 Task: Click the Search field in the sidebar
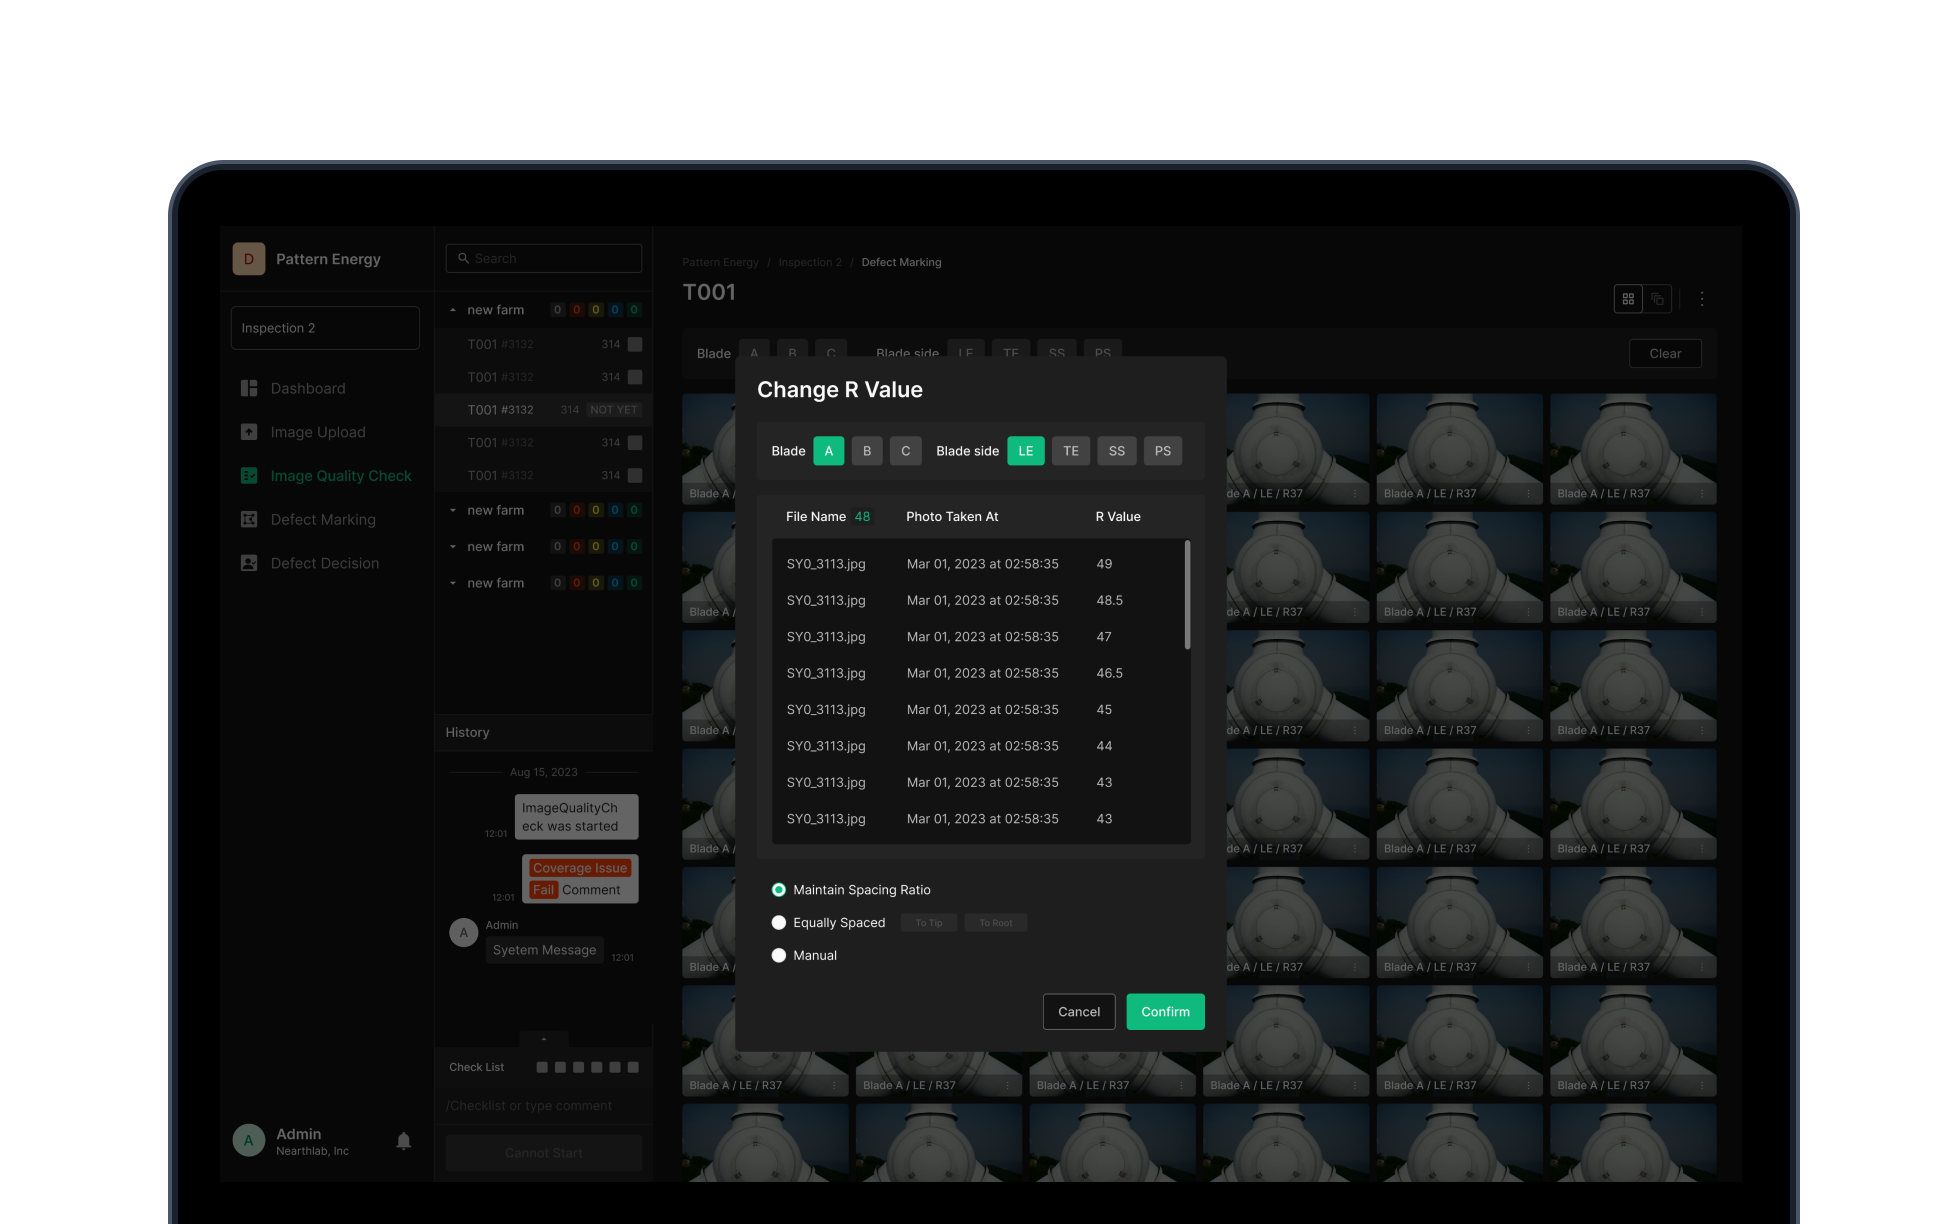[543, 258]
